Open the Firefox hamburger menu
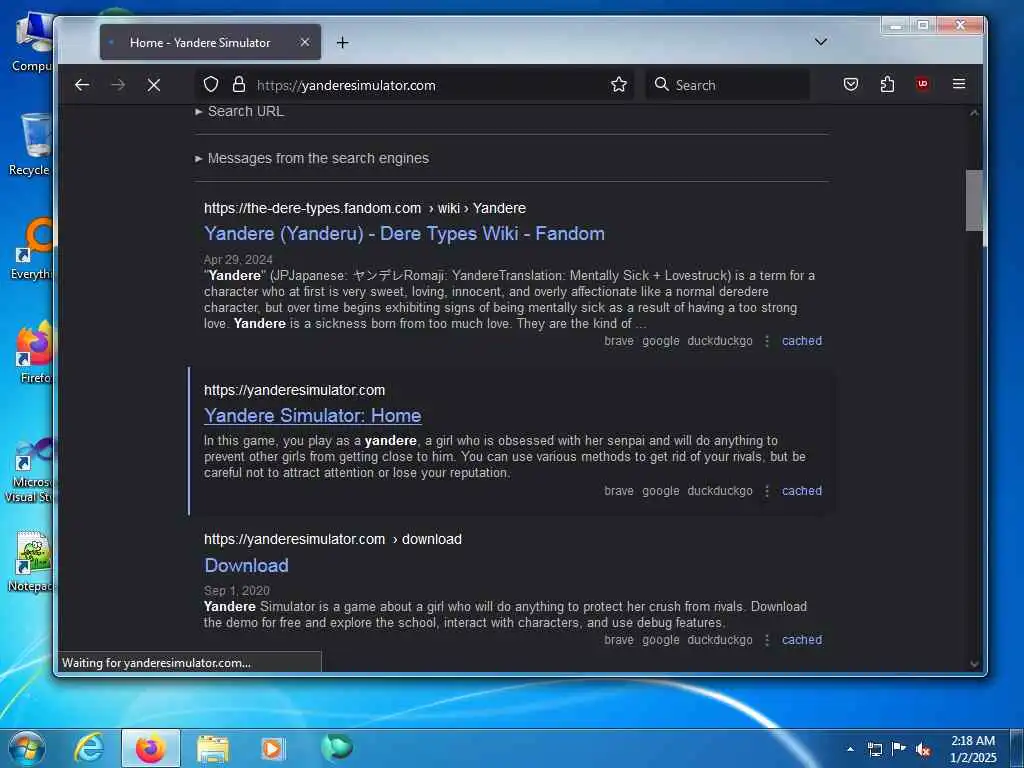The image size is (1024, 768). click(959, 84)
